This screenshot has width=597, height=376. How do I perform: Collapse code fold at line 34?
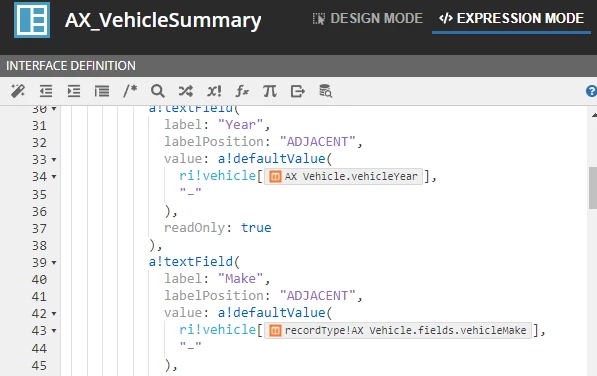pyautogui.click(x=54, y=177)
